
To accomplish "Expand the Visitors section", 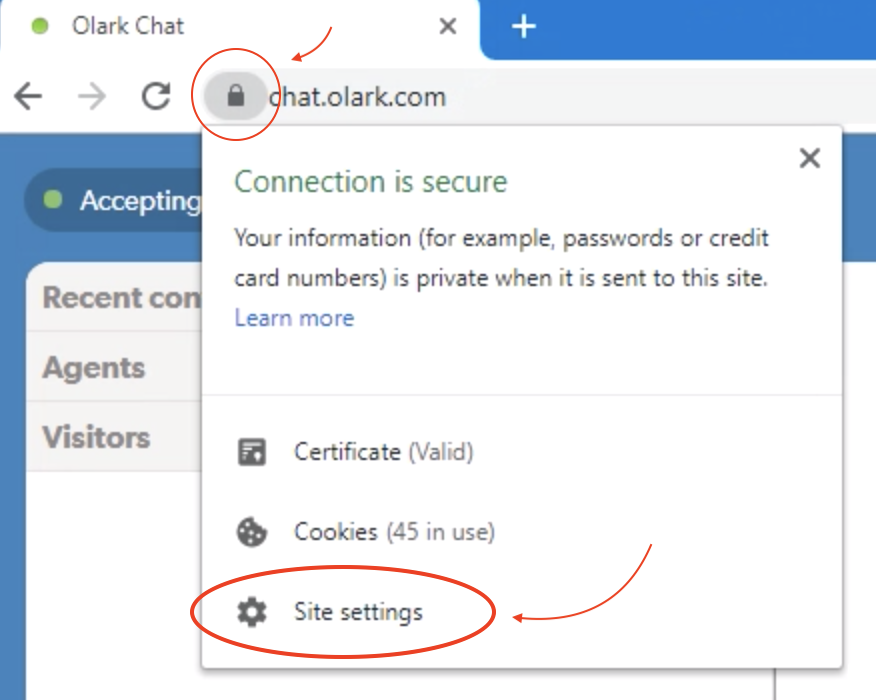I will click(114, 437).
